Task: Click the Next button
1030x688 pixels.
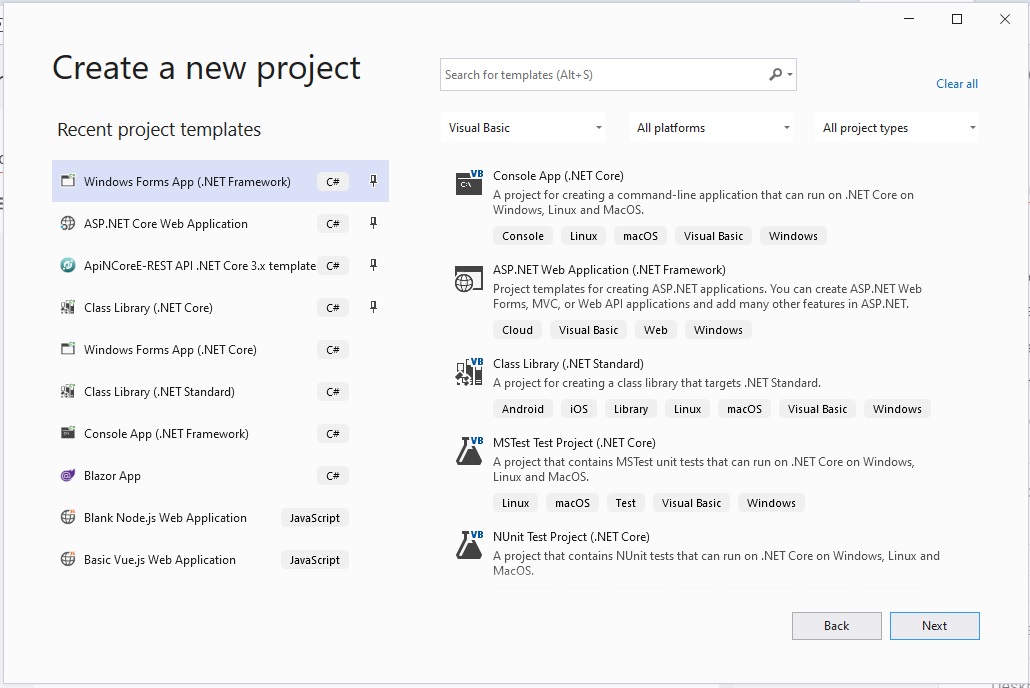Action: pos(934,626)
